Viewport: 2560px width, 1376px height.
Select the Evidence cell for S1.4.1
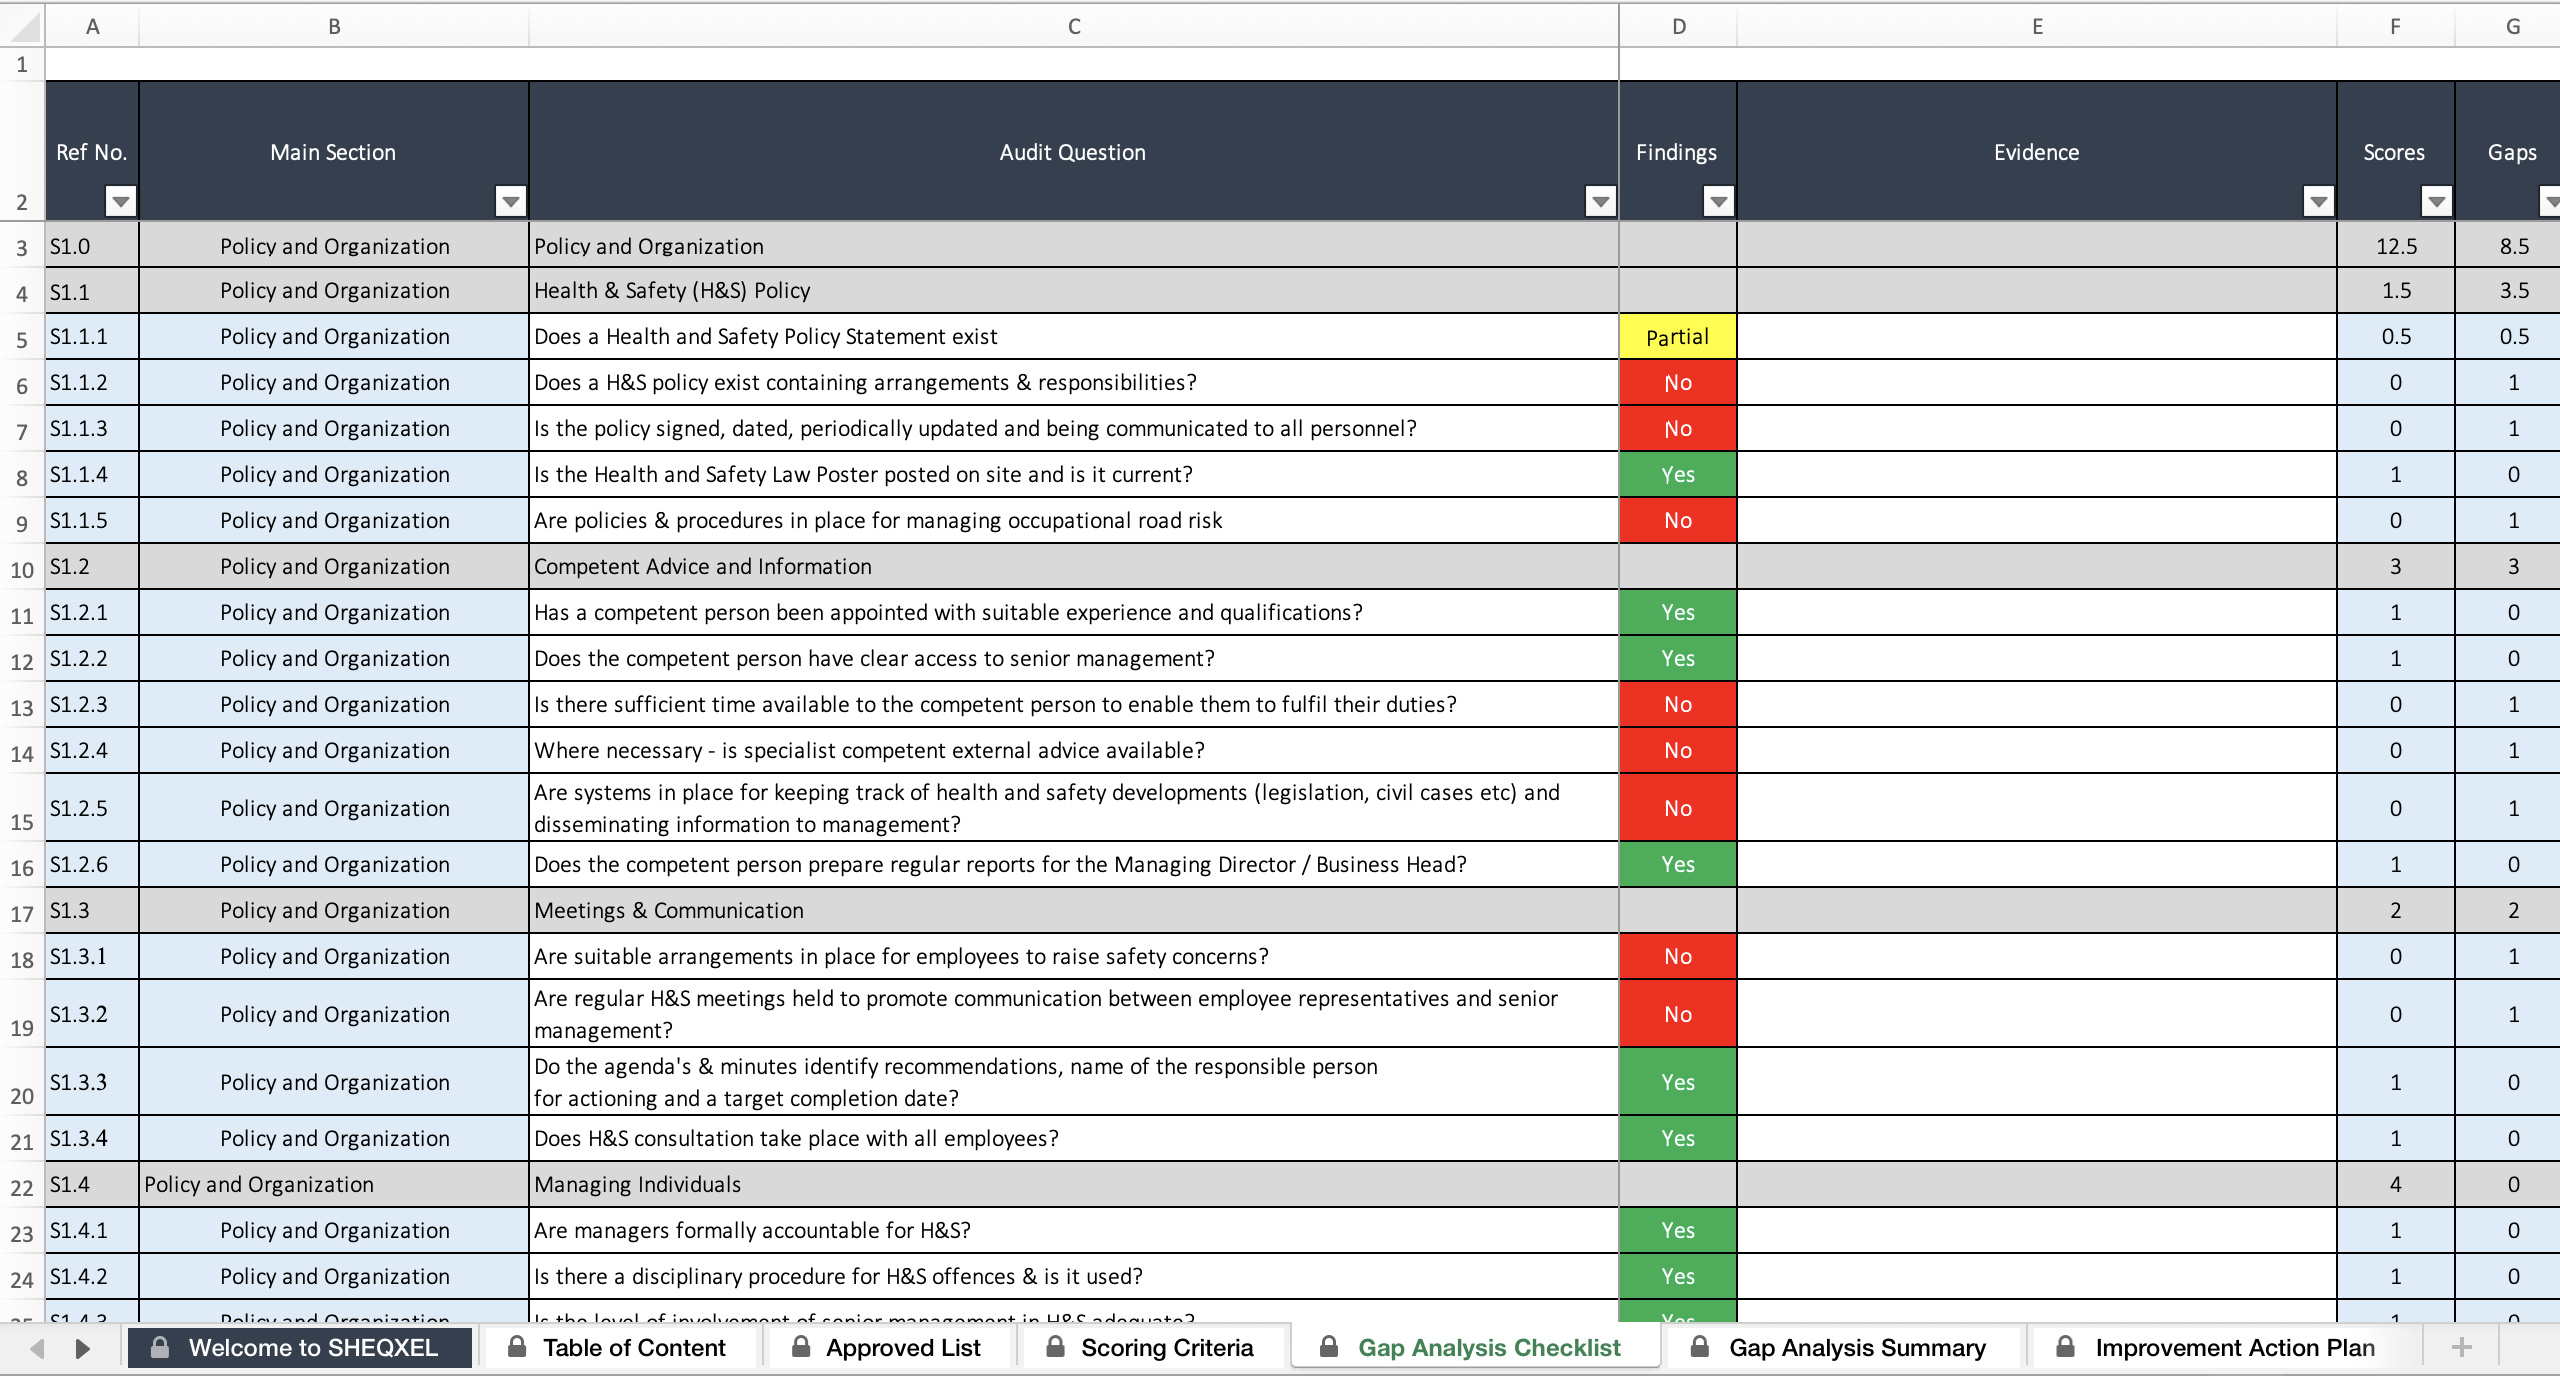pyautogui.click(x=2037, y=1231)
